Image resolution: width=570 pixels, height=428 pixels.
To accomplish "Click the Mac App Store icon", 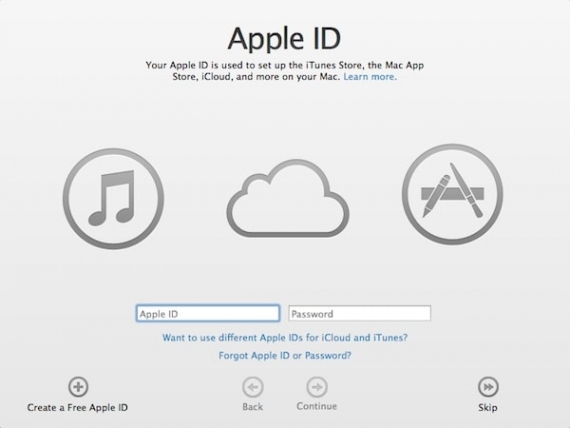I will pyautogui.click(x=453, y=194).
